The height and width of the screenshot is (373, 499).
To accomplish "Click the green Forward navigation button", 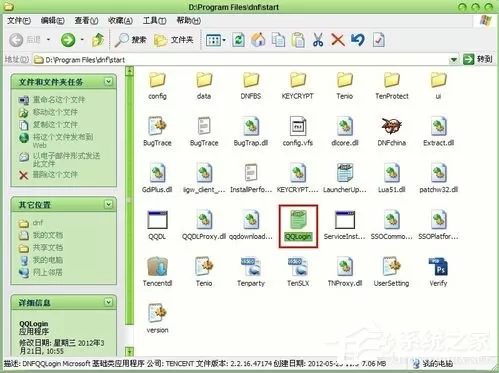I will click(x=68, y=40).
